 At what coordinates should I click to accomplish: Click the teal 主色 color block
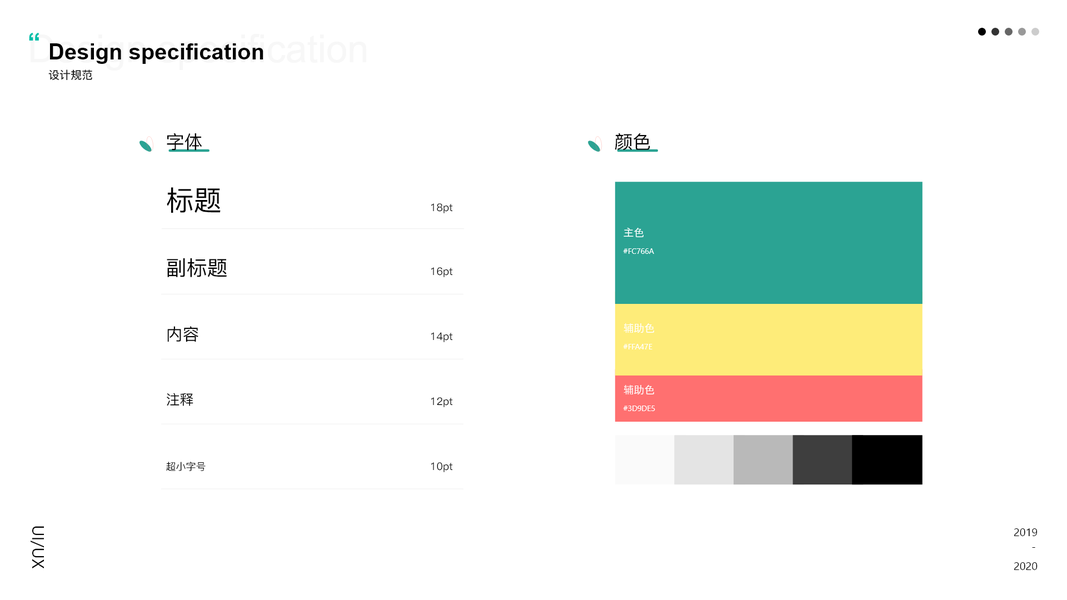(768, 242)
